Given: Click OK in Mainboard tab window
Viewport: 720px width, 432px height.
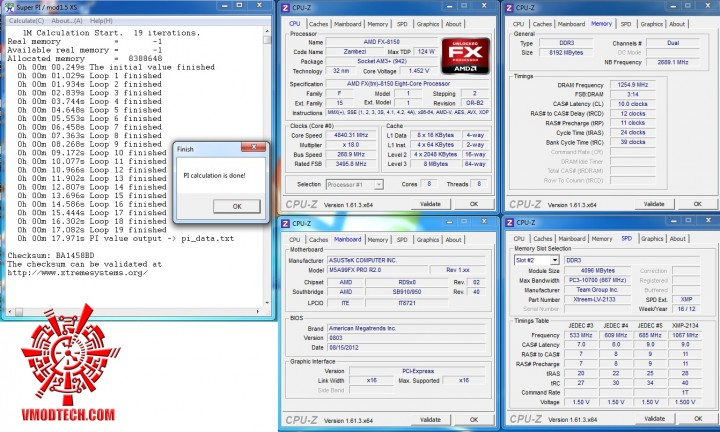Looking at the screenshot, I should click(474, 420).
